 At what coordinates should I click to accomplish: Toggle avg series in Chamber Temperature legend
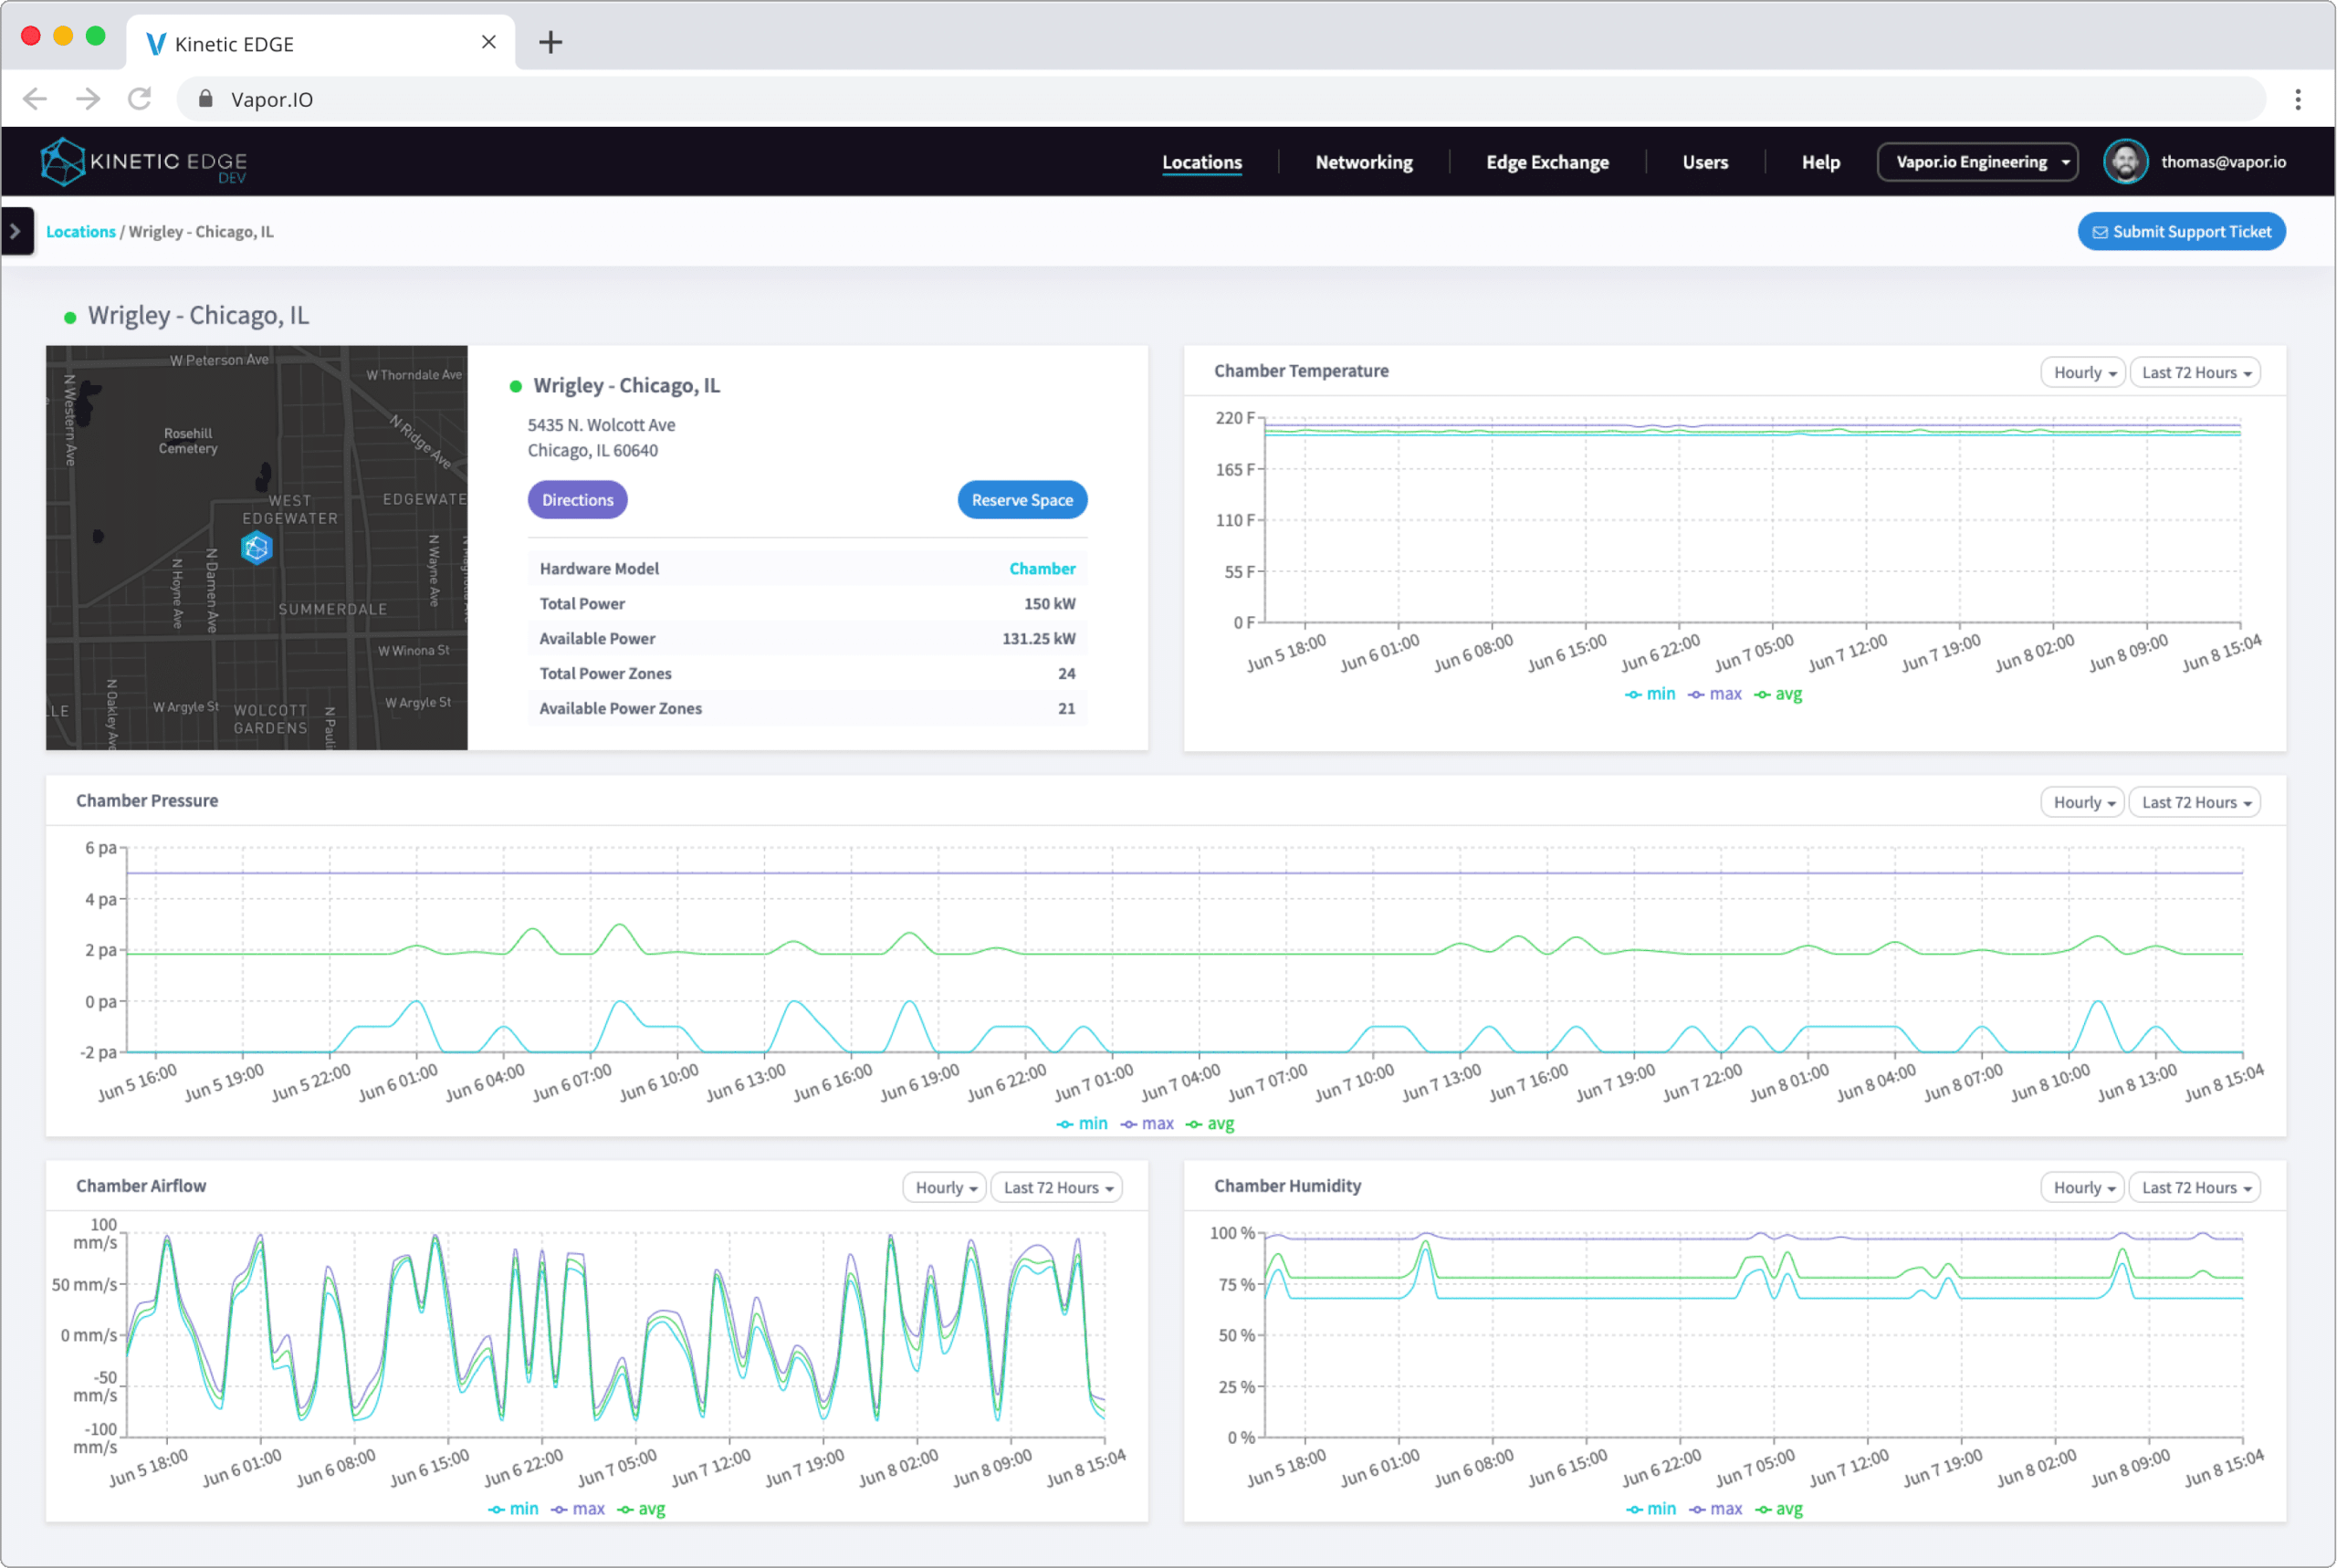[1778, 694]
